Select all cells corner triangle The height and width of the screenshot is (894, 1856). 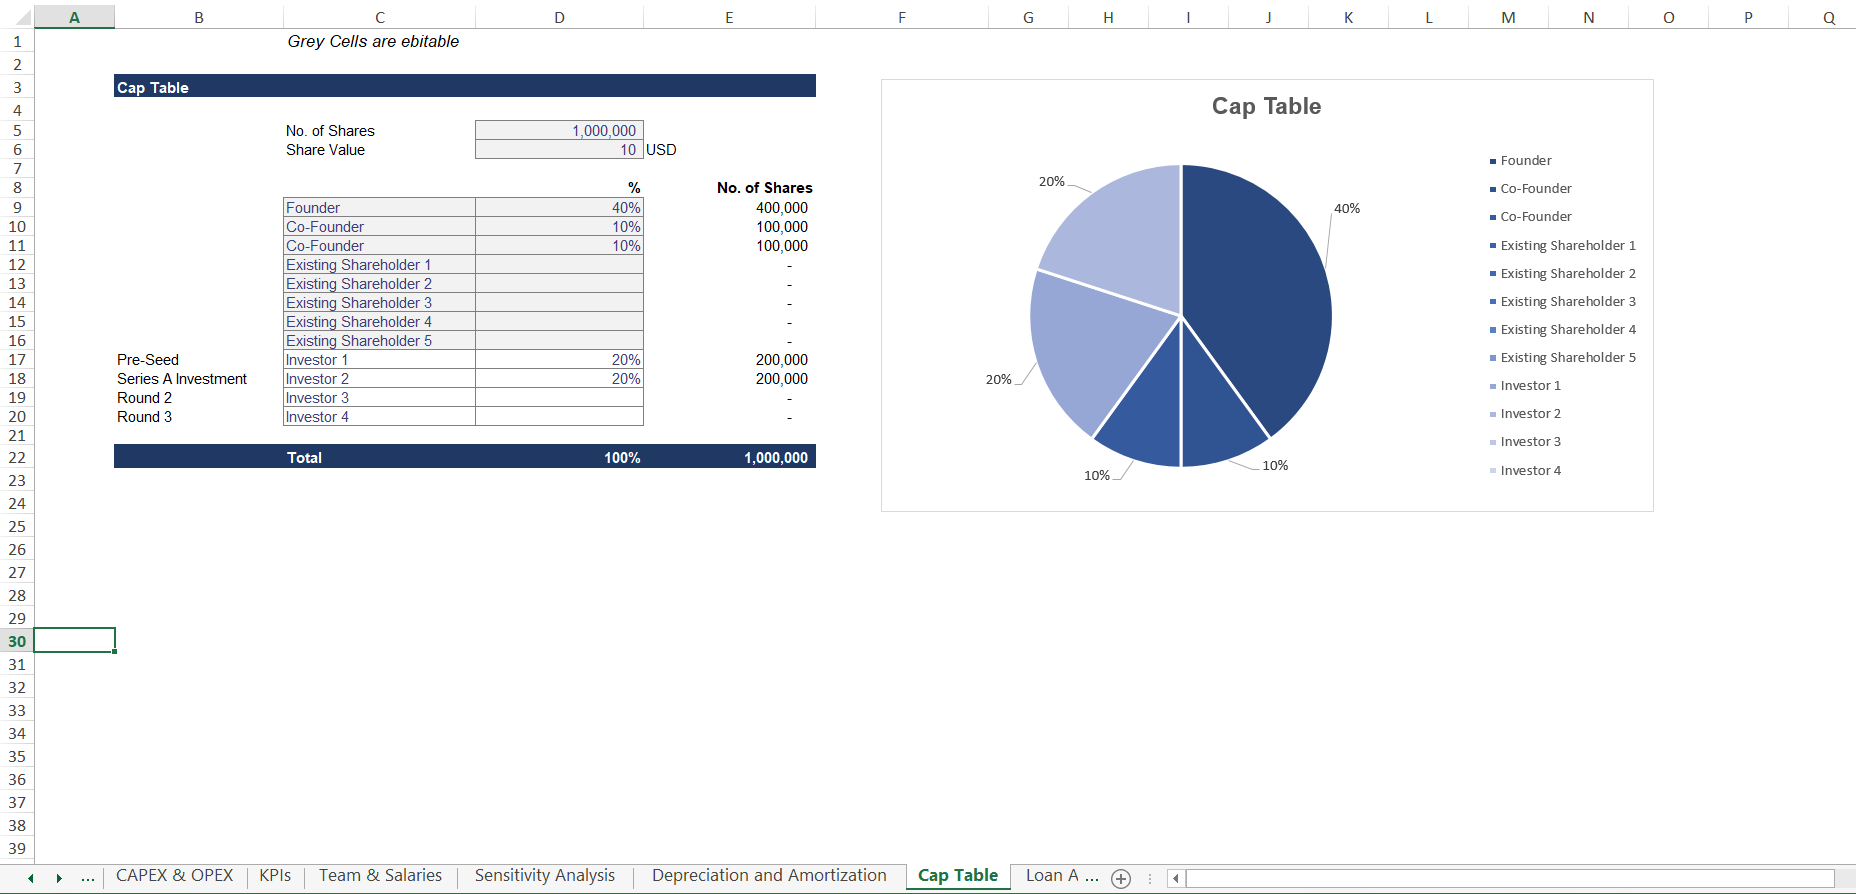pyautogui.click(x=24, y=18)
